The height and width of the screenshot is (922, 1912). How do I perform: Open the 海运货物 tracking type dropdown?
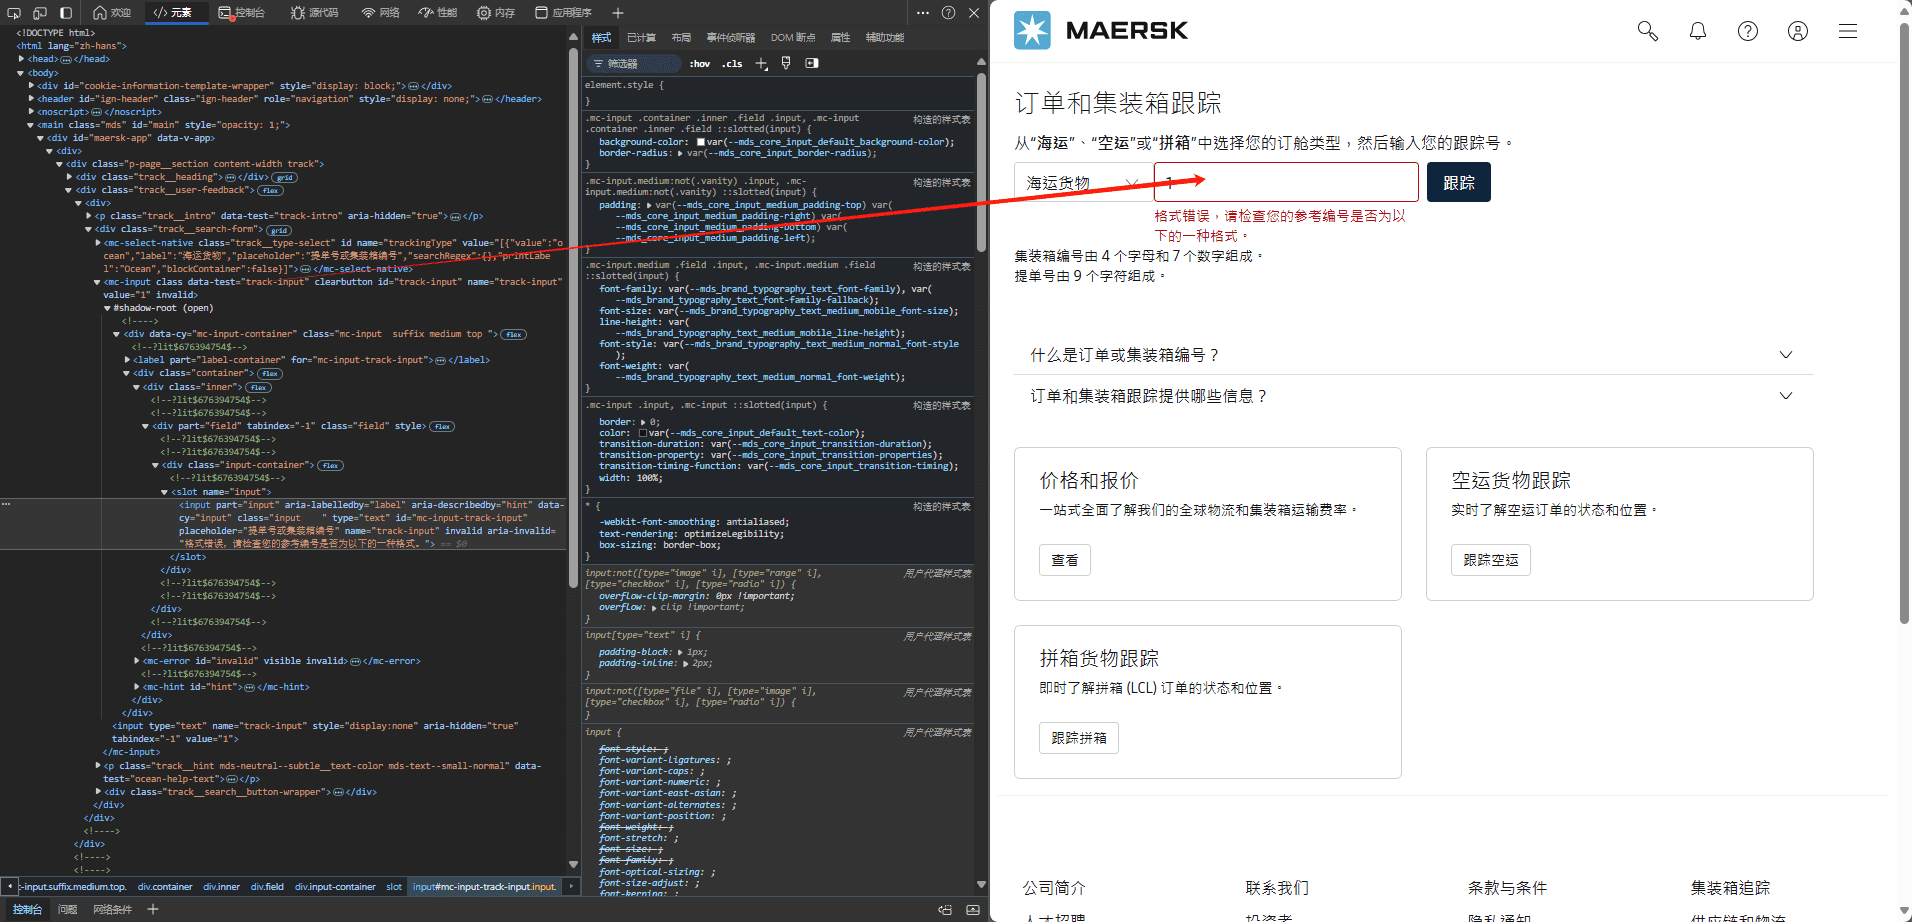pos(1084,183)
